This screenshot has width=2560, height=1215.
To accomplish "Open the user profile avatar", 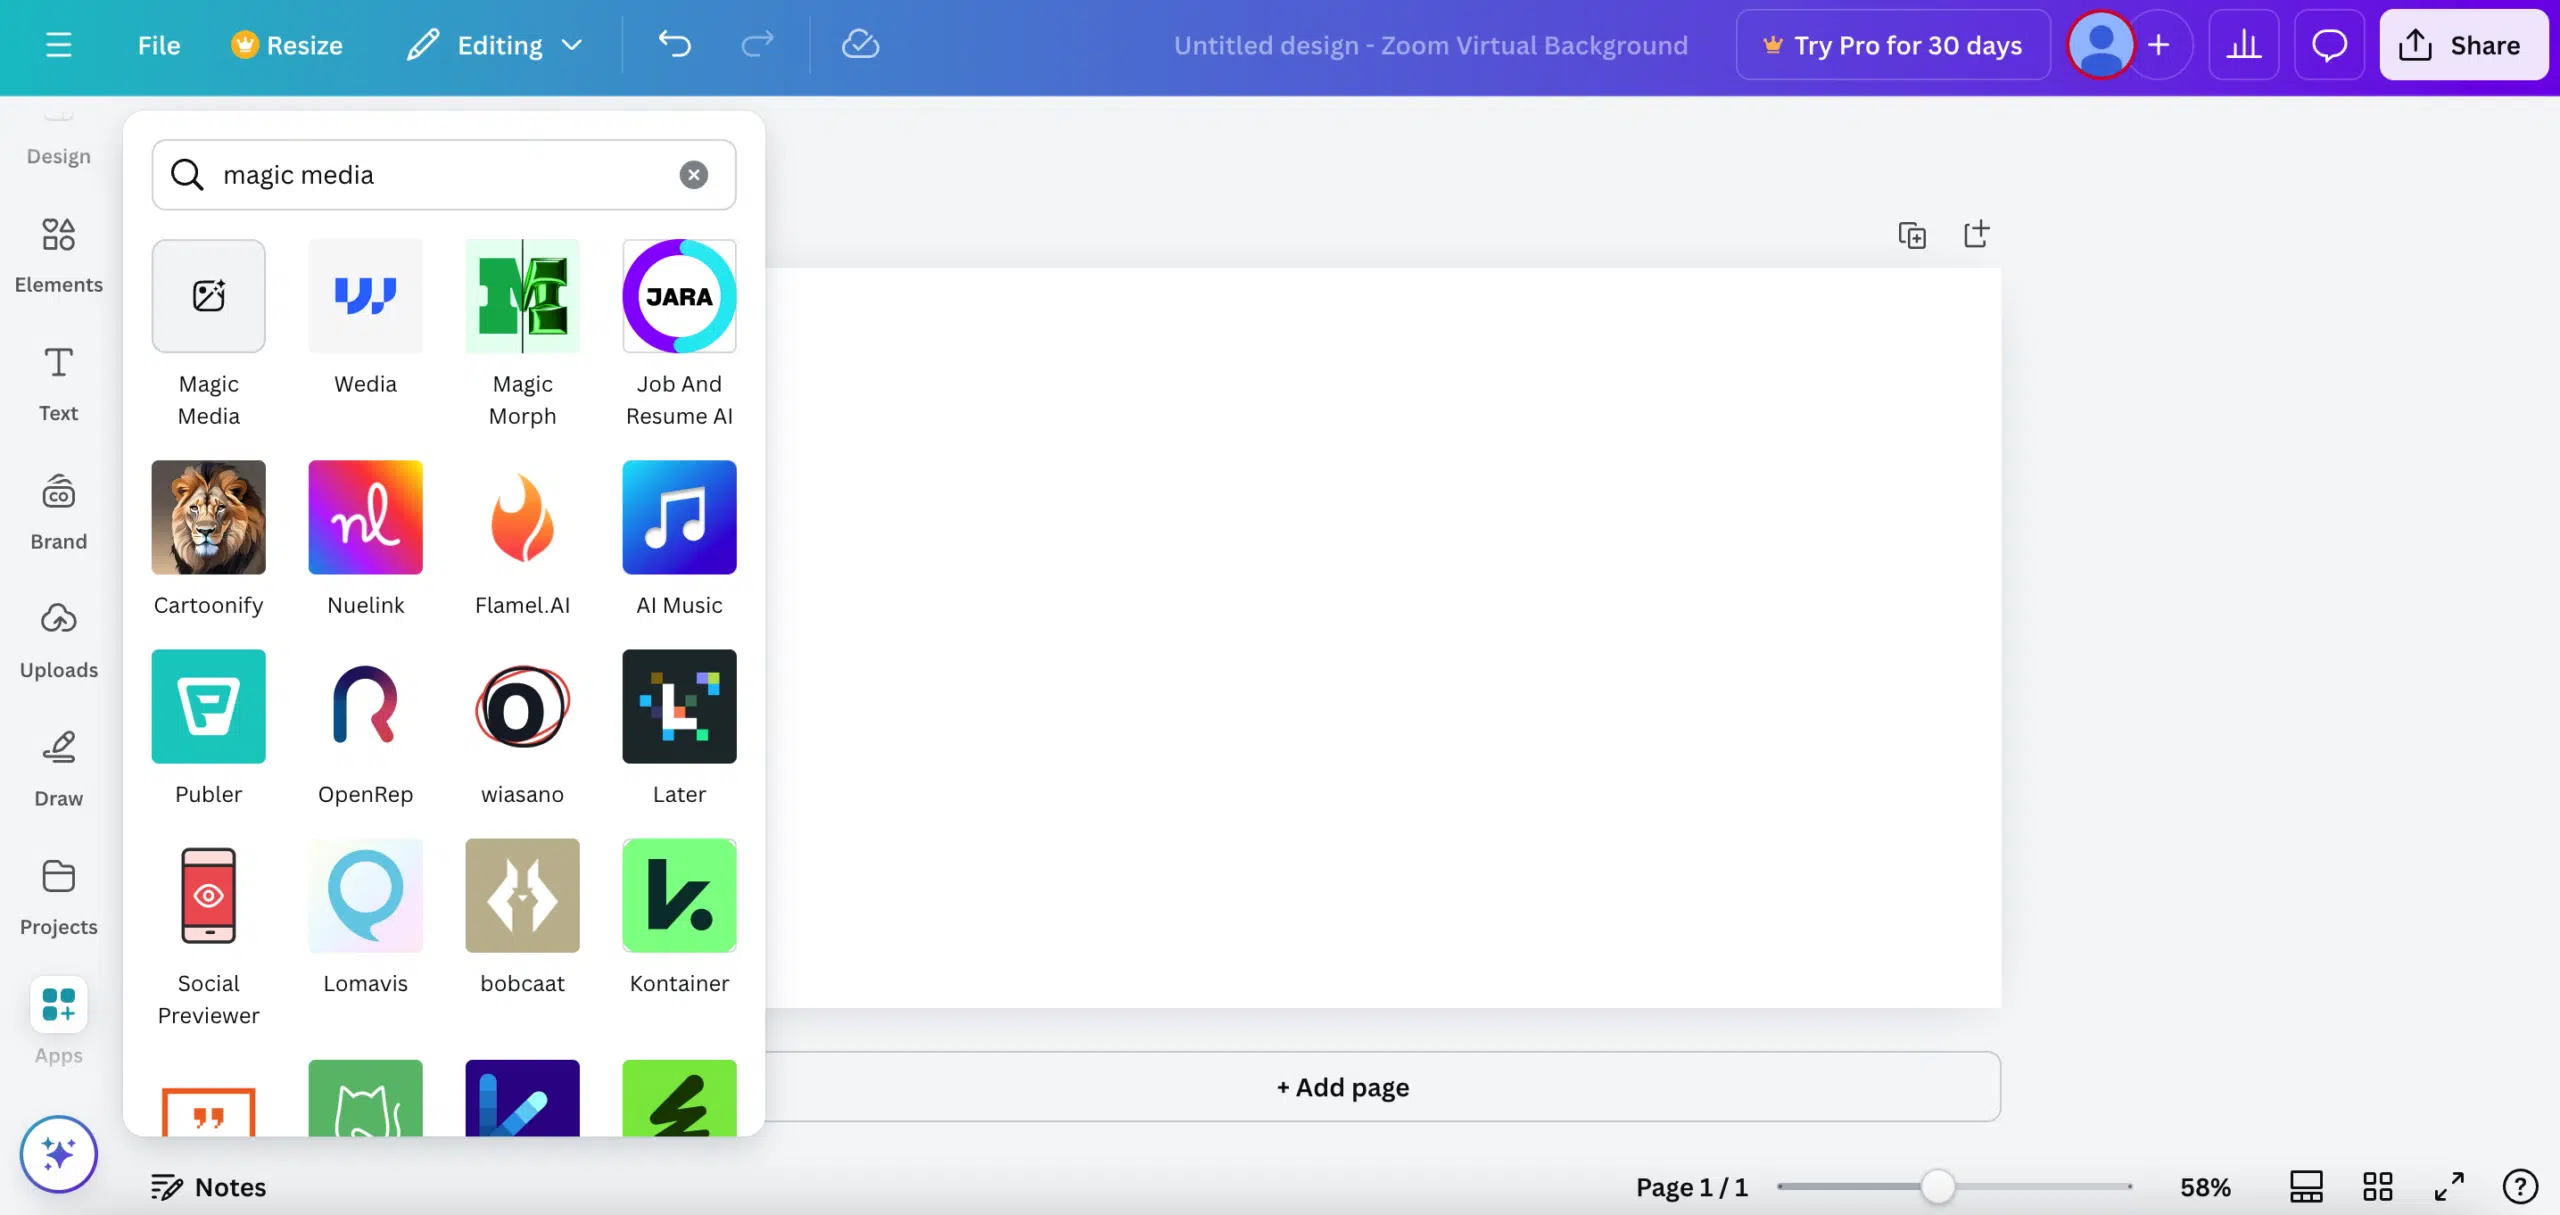I will (x=2100, y=45).
